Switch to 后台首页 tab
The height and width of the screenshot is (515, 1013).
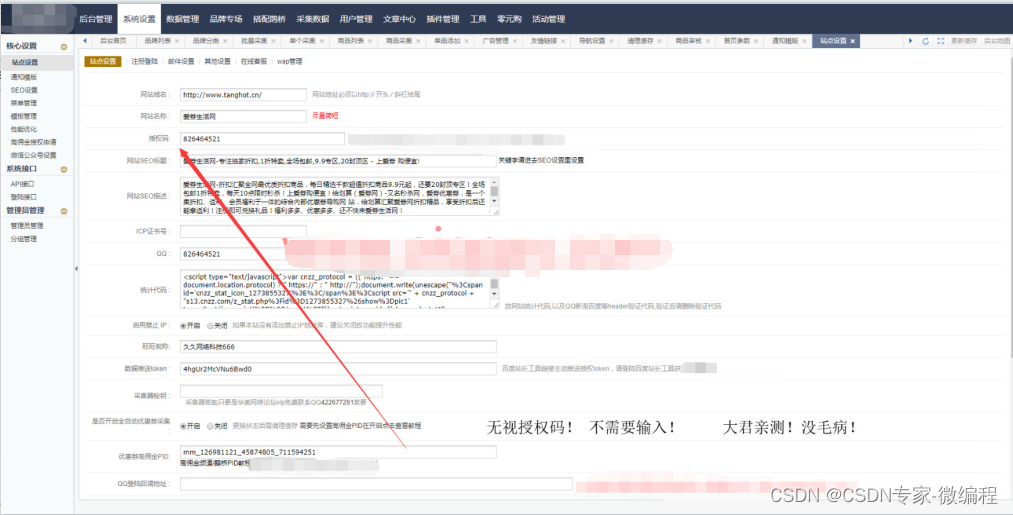pyautogui.click(x=113, y=41)
